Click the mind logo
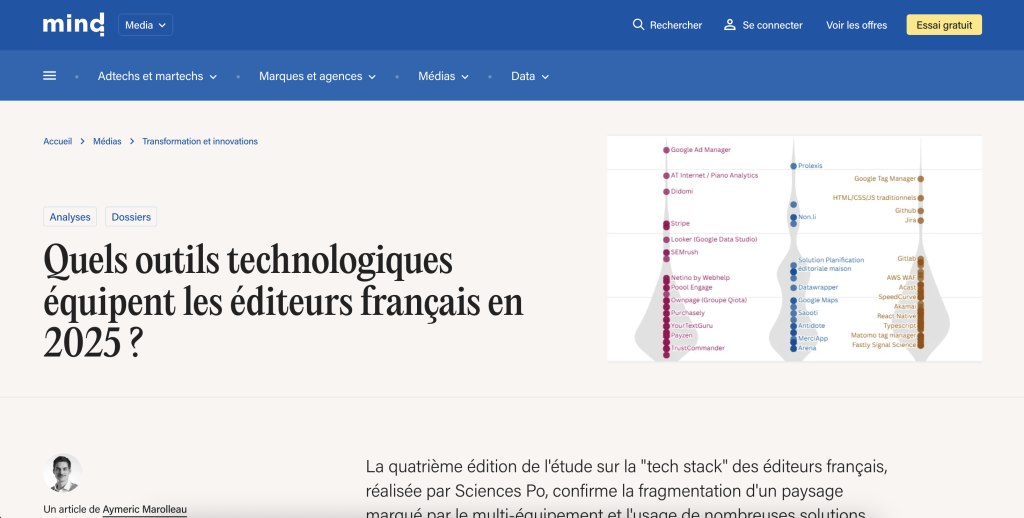 [x=73, y=25]
